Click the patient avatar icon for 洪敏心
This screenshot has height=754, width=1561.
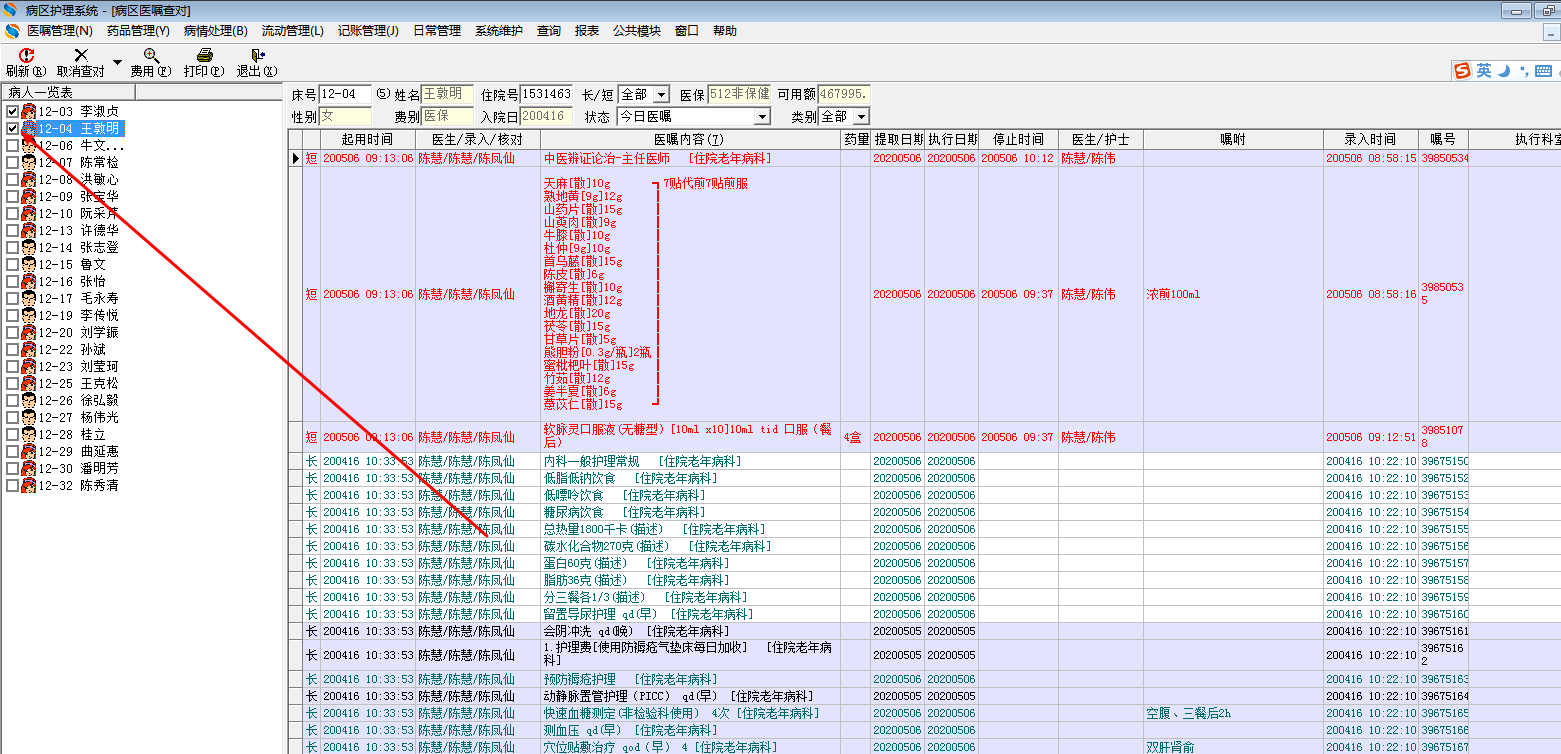[x=29, y=179]
